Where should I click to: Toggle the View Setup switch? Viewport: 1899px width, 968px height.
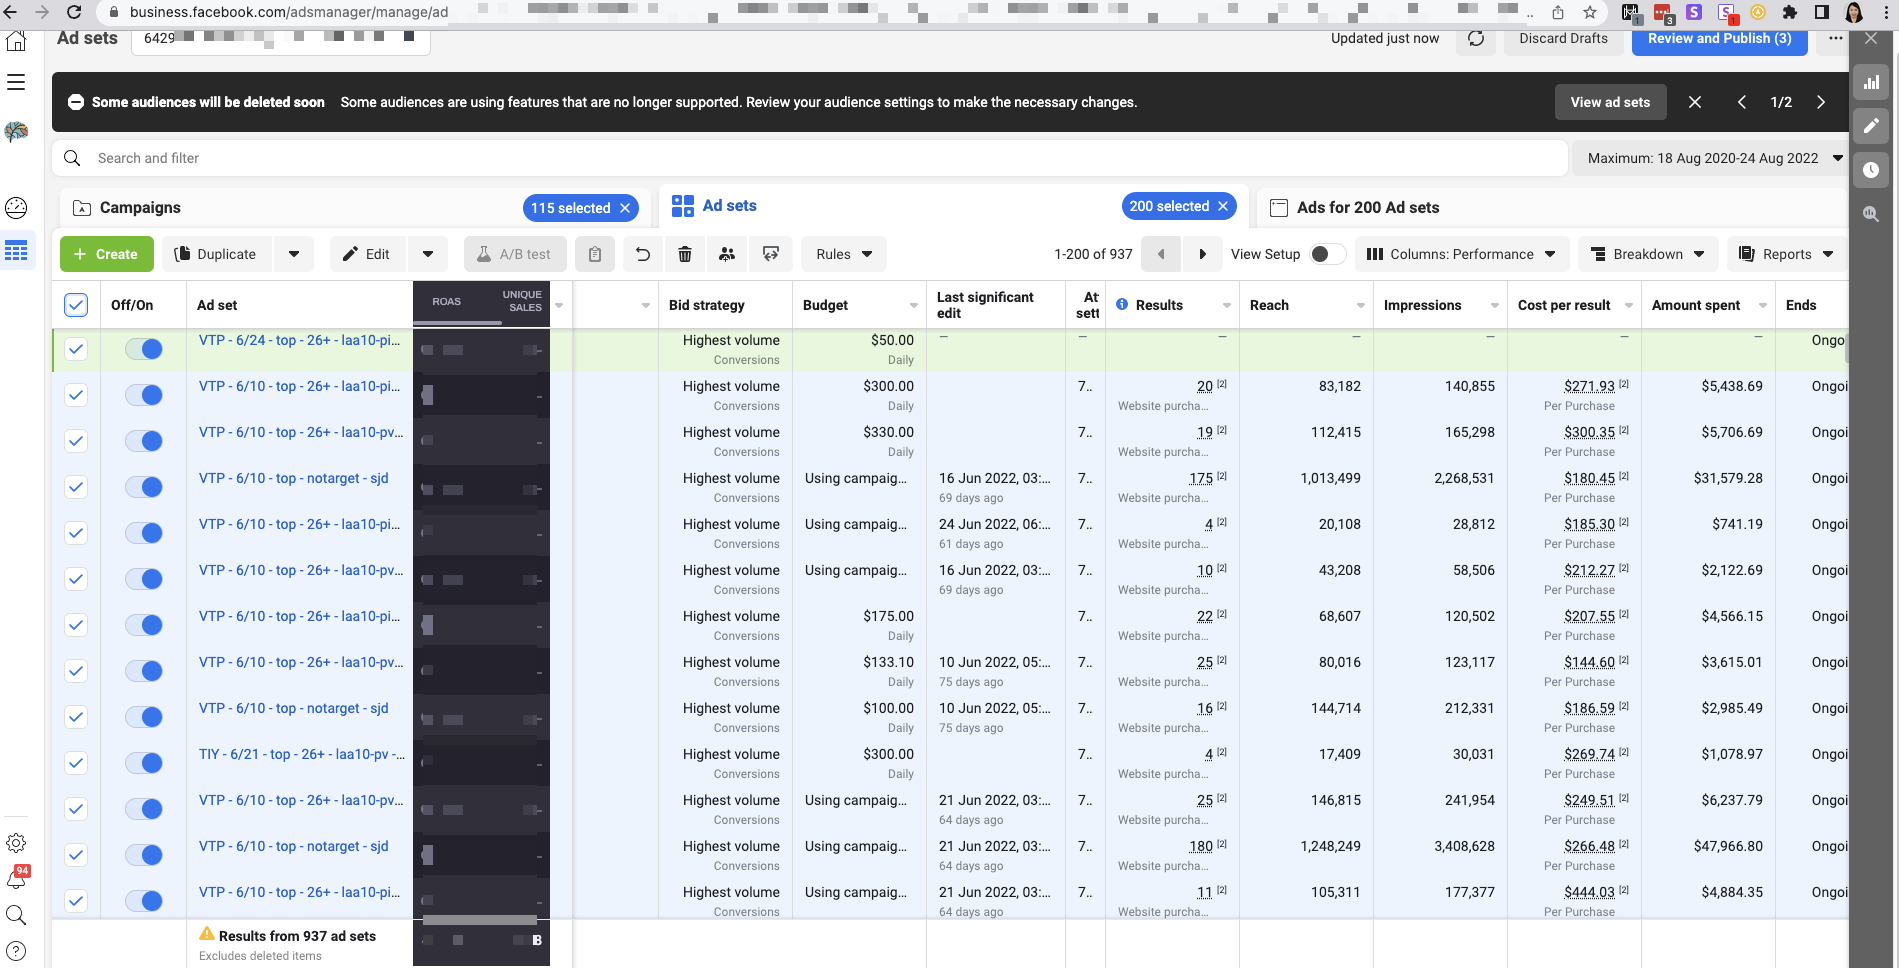point(1328,254)
